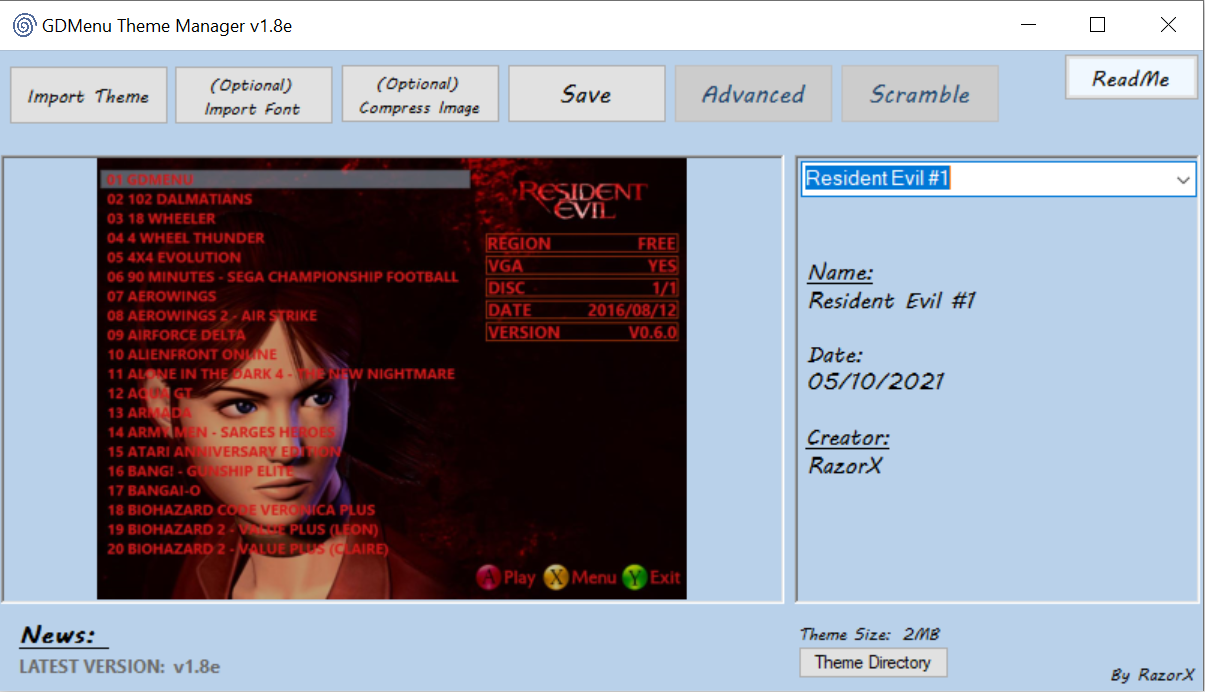
Task: Click the LATEST VERSION: v1.8e text
Action: click(x=120, y=666)
